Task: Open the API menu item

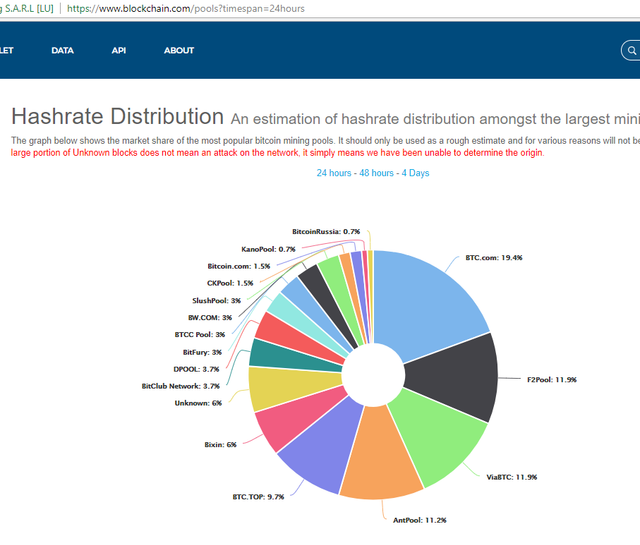Action: (119, 51)
